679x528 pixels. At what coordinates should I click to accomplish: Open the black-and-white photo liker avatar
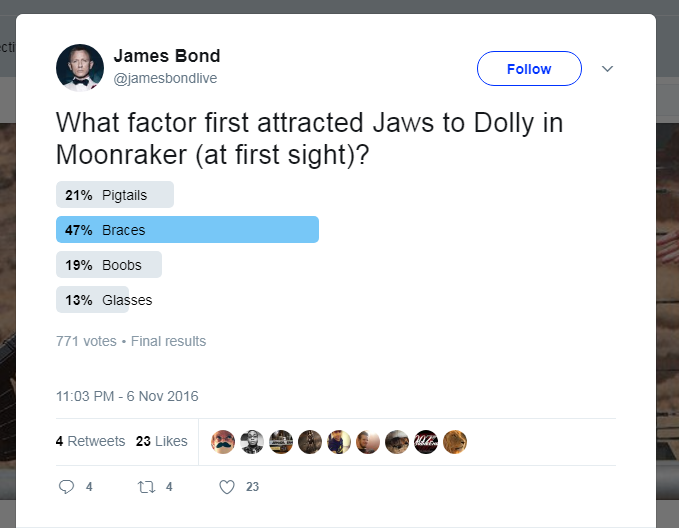252,442
